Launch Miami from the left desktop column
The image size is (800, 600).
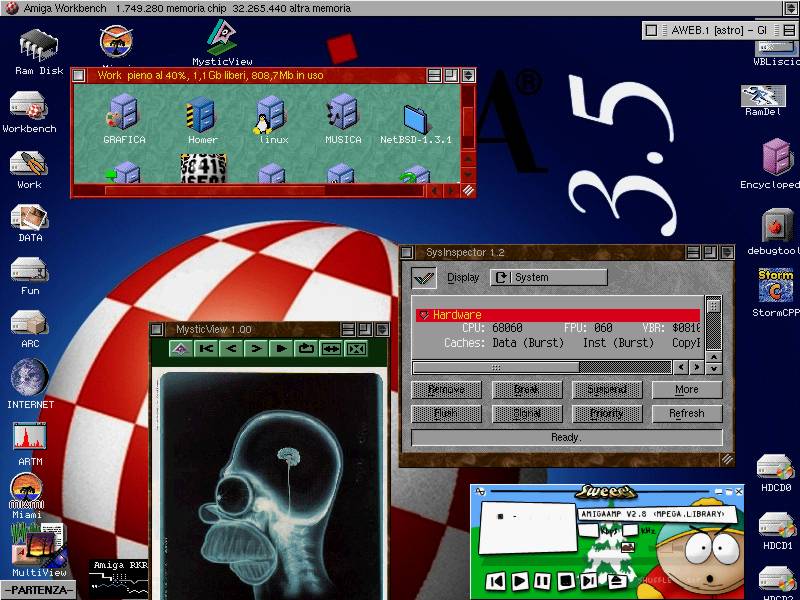[27, 491]
